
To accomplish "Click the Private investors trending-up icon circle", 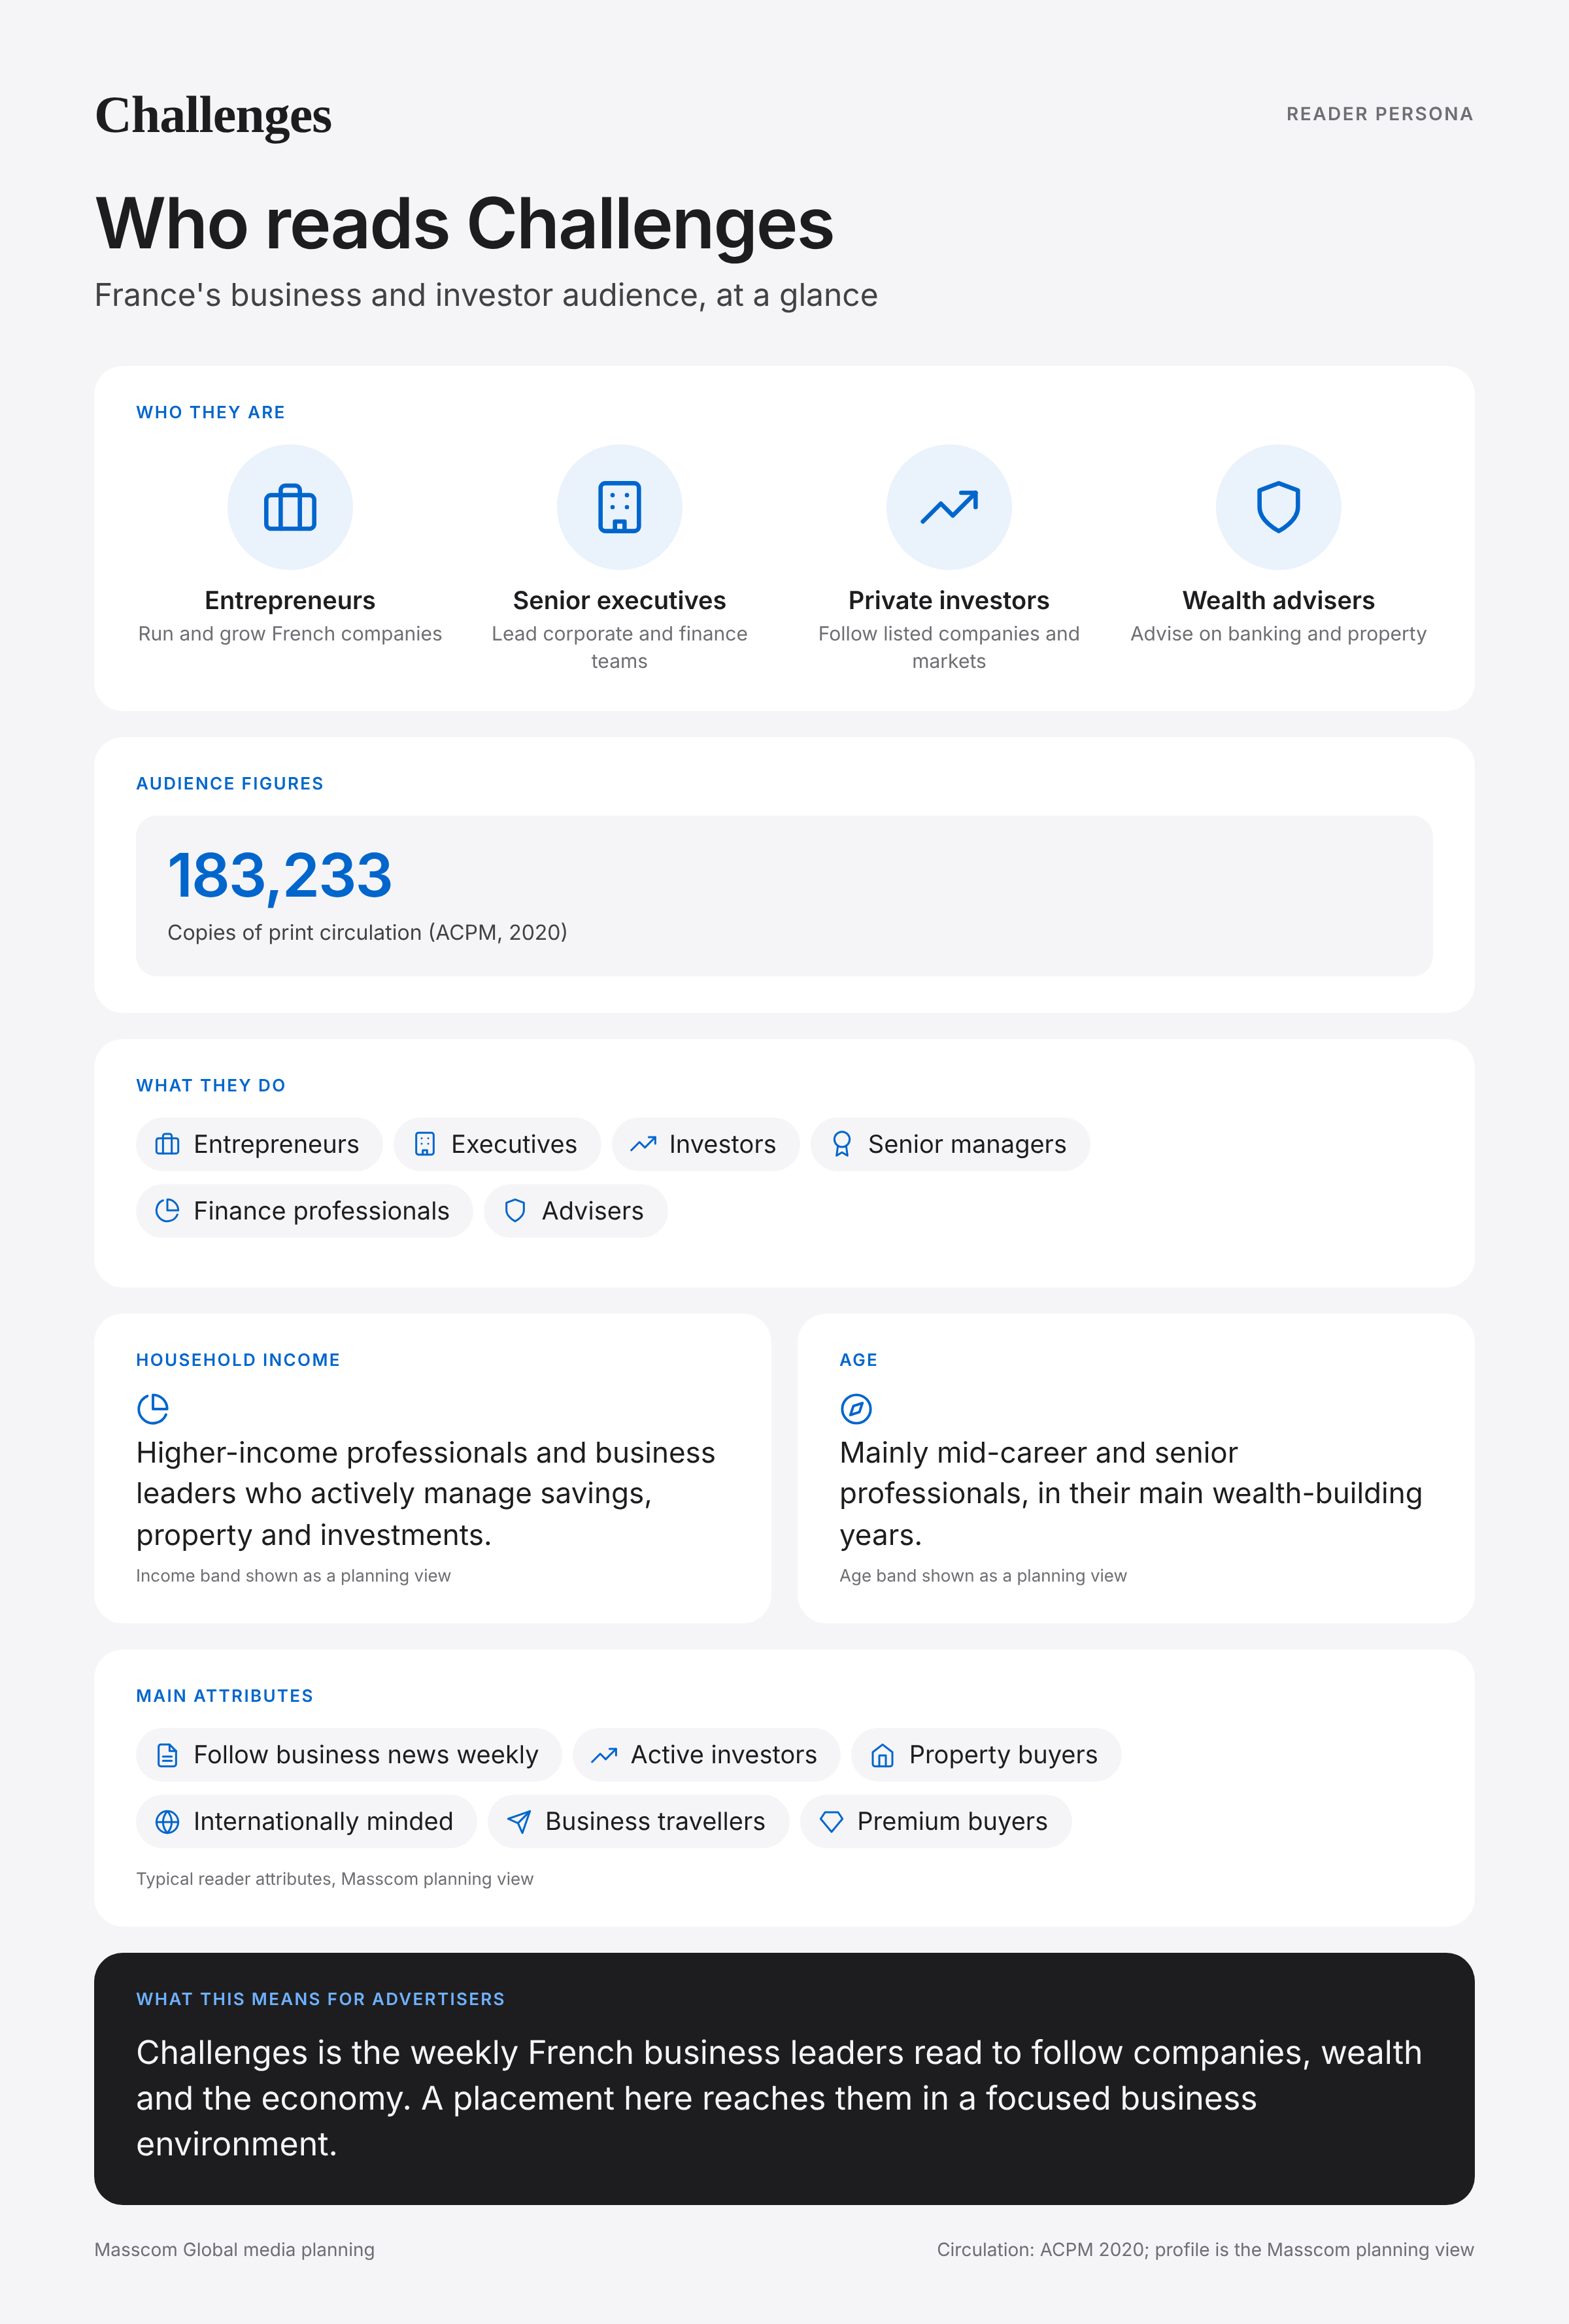I will pos(949,507).
